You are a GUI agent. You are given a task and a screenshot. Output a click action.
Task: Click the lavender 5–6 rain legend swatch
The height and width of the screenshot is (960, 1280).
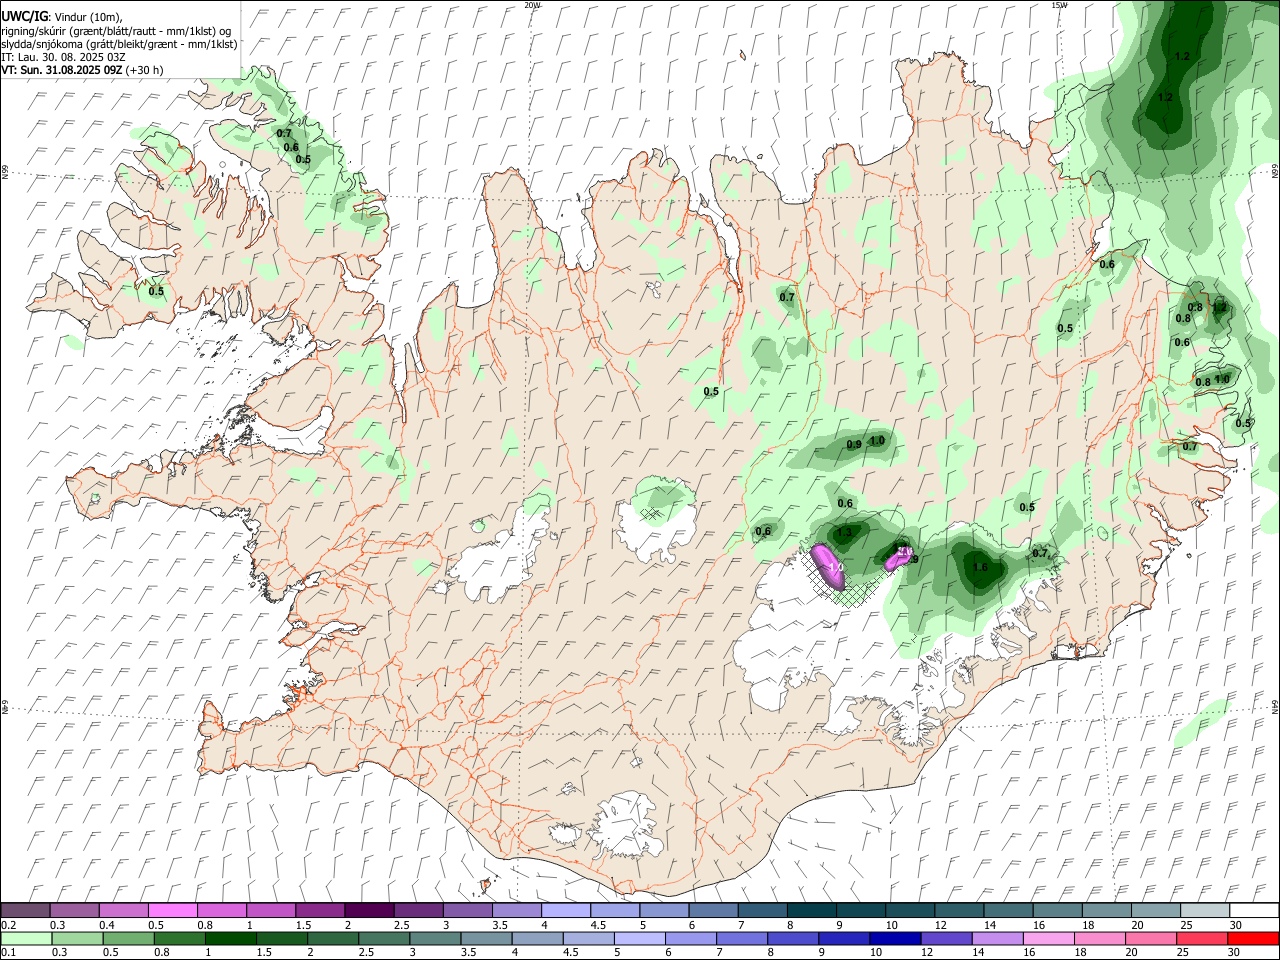click(639, 938)
